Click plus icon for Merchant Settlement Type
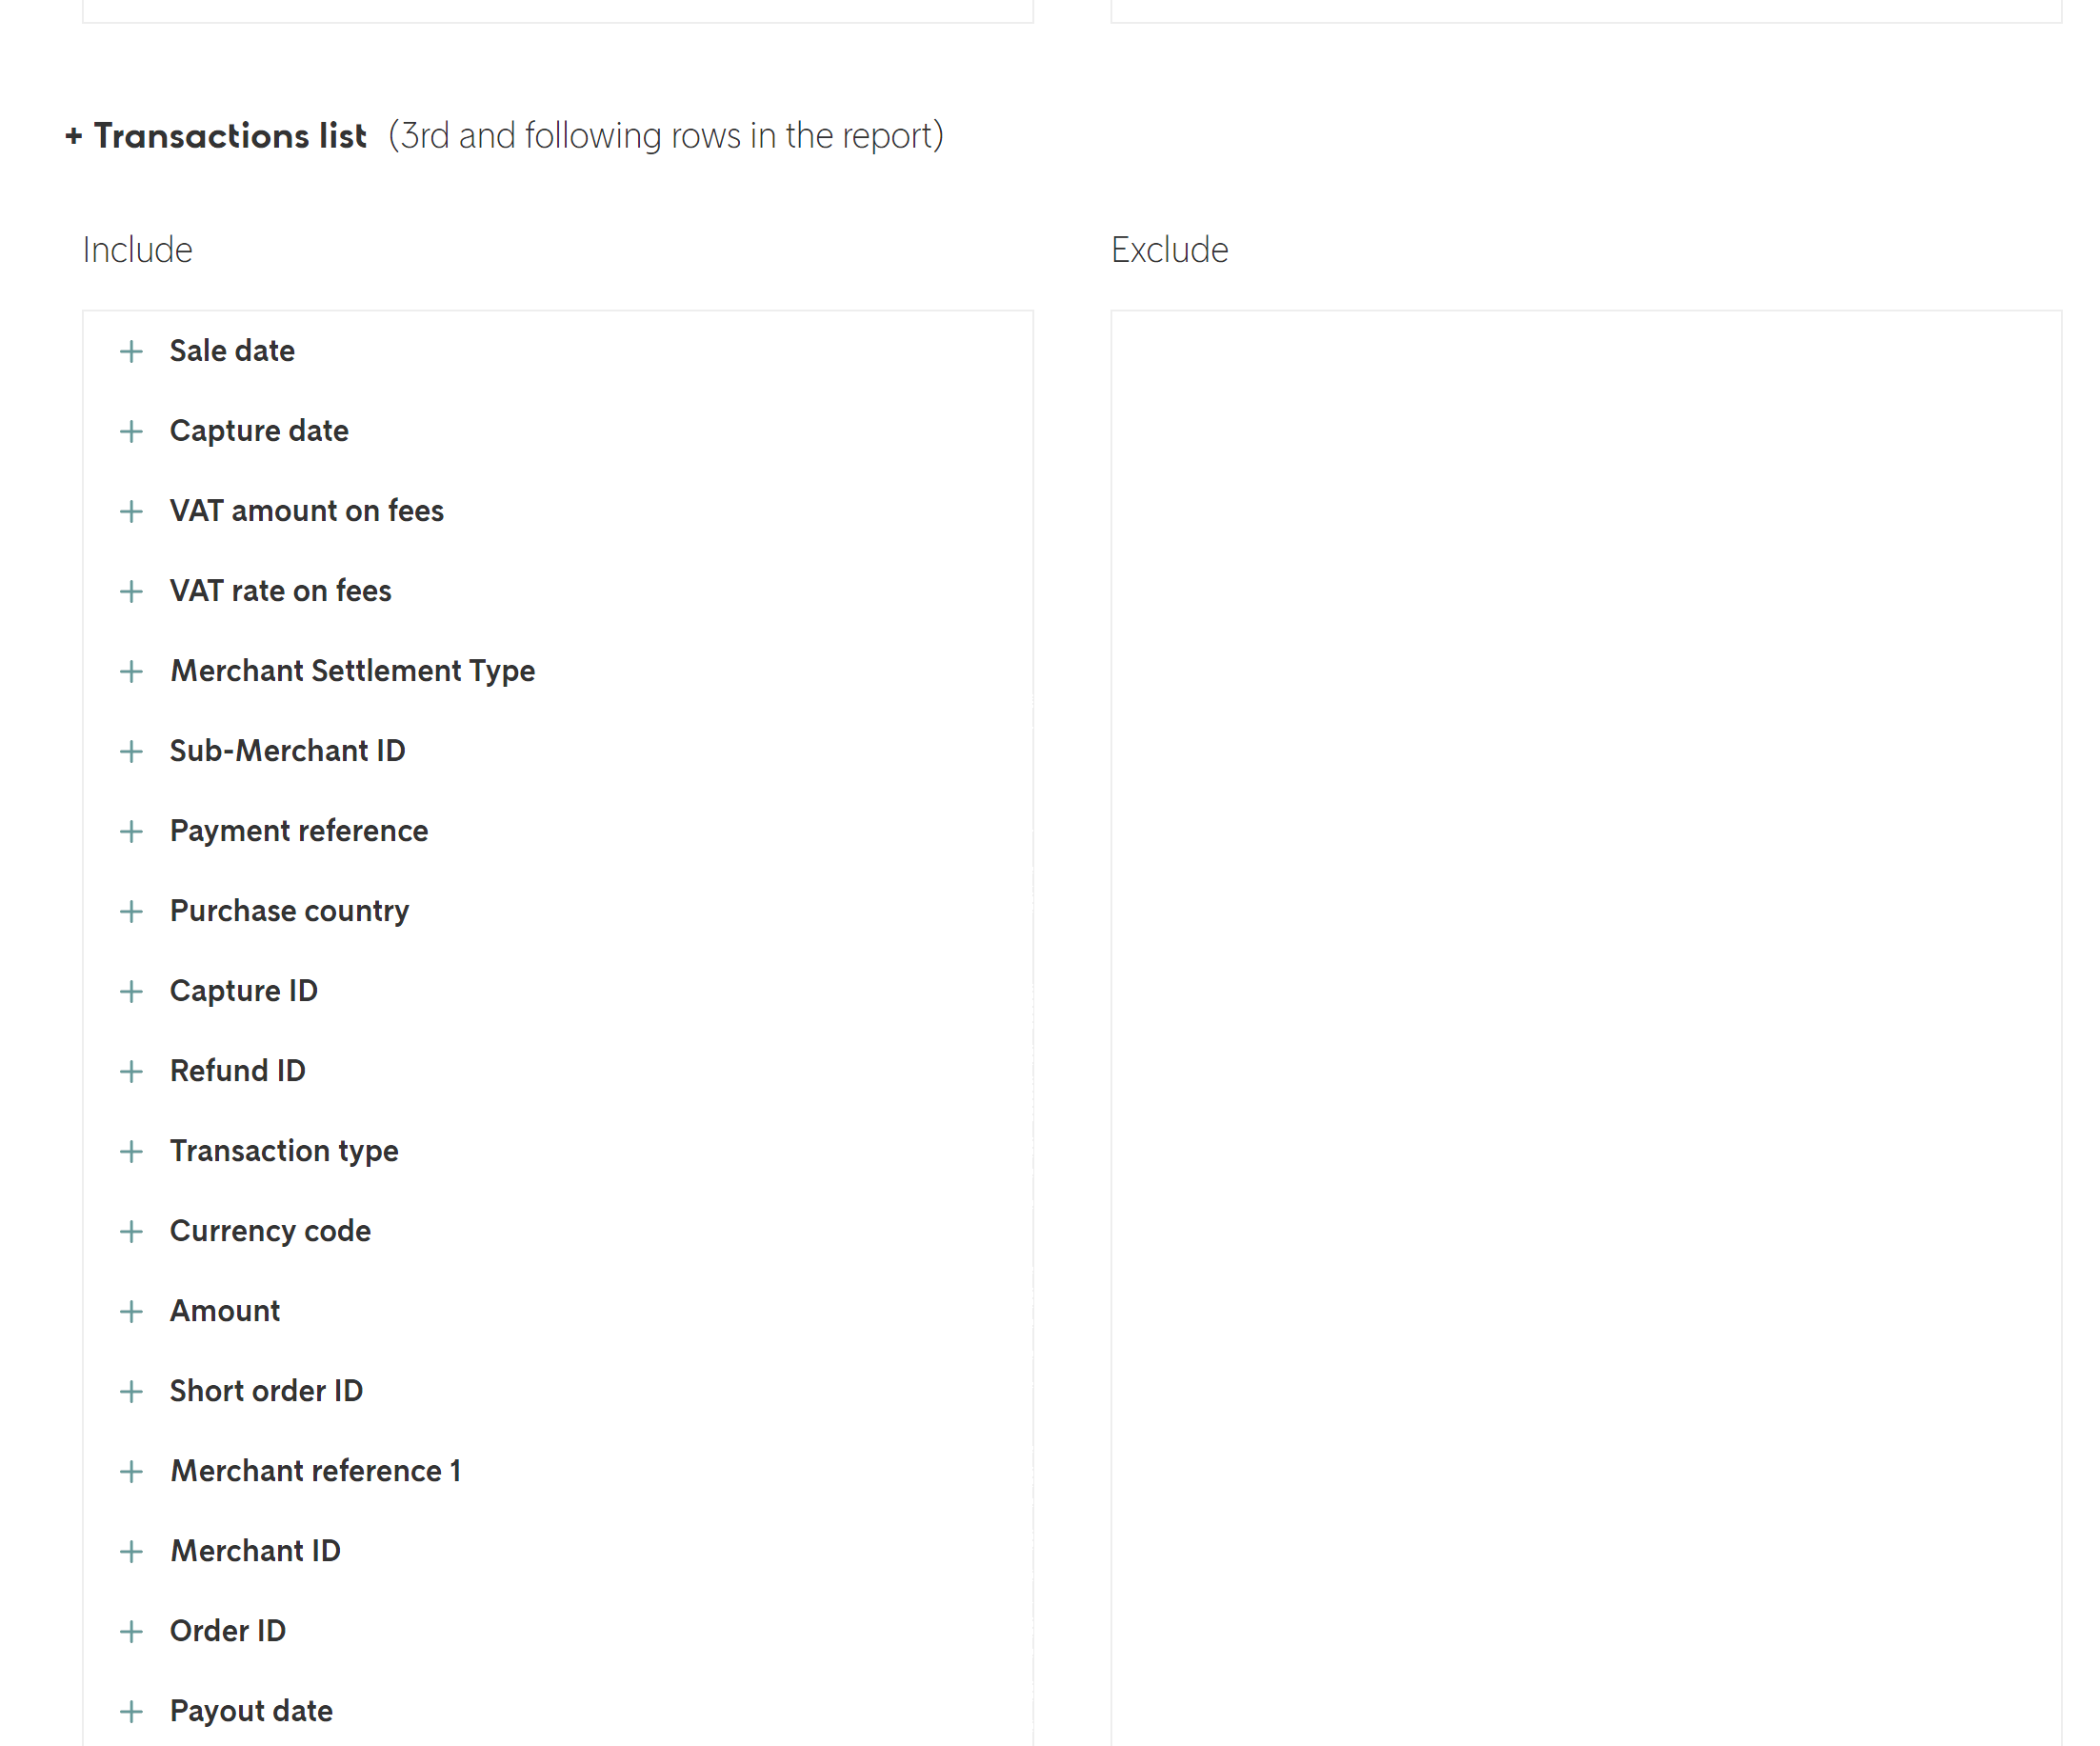Viewport: 2100px width, 1746px height. (131, 671)
